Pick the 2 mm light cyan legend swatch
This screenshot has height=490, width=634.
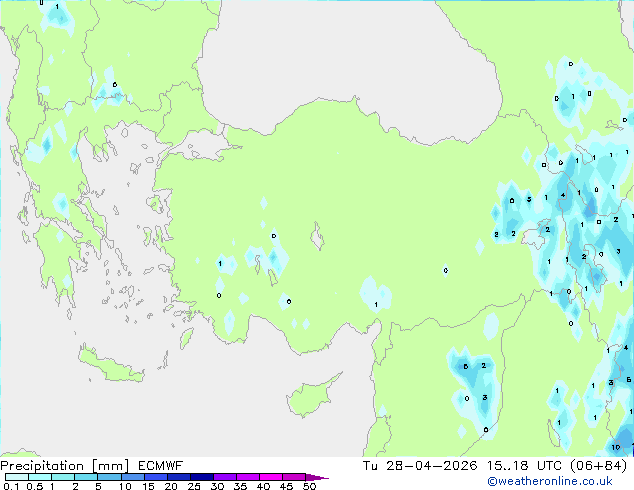click(x=86, y=477)
